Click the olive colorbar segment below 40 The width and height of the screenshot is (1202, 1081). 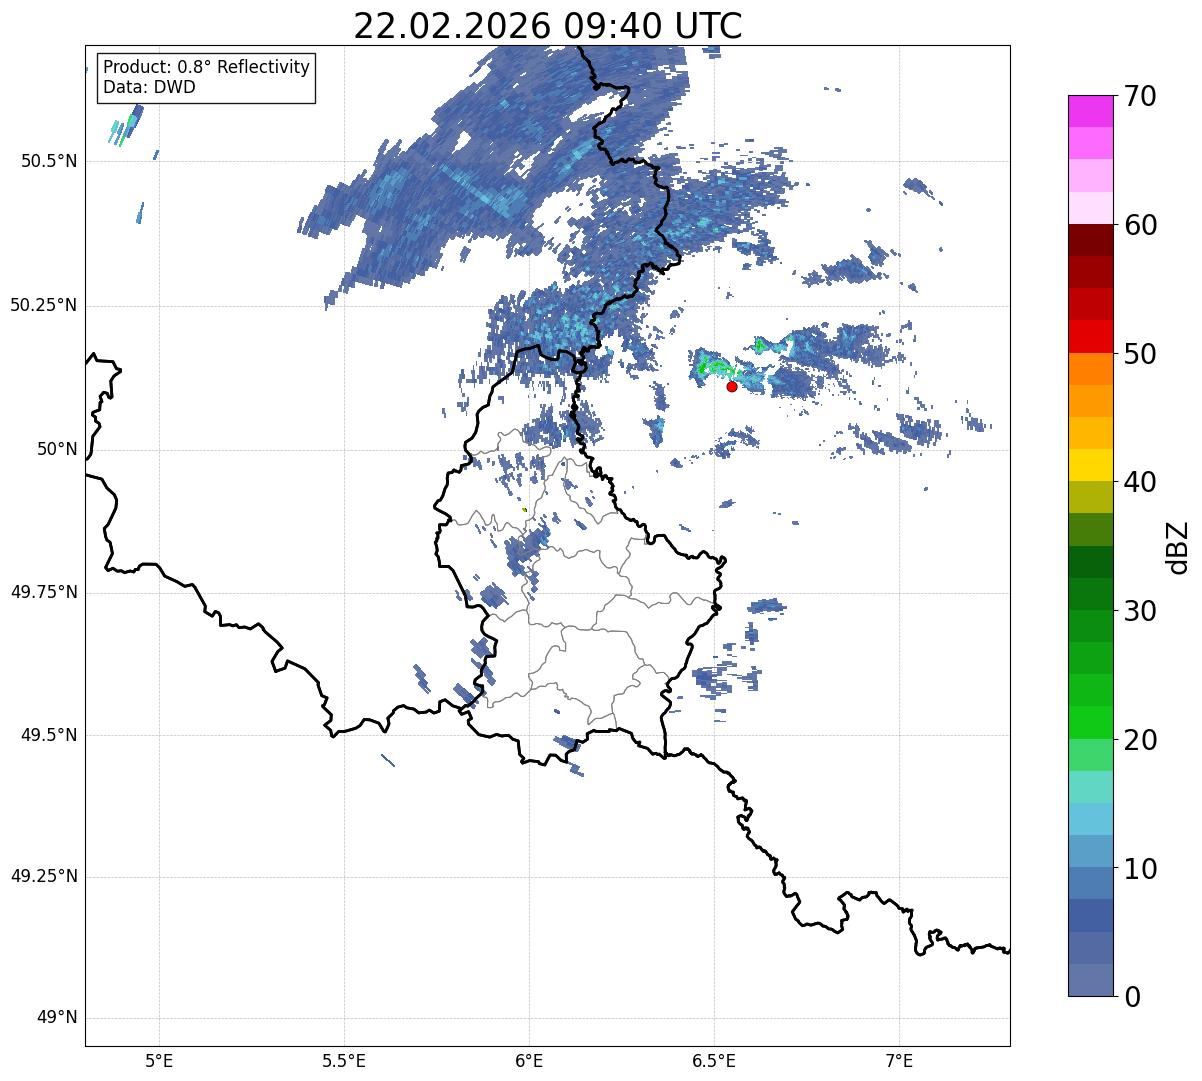1091,497
